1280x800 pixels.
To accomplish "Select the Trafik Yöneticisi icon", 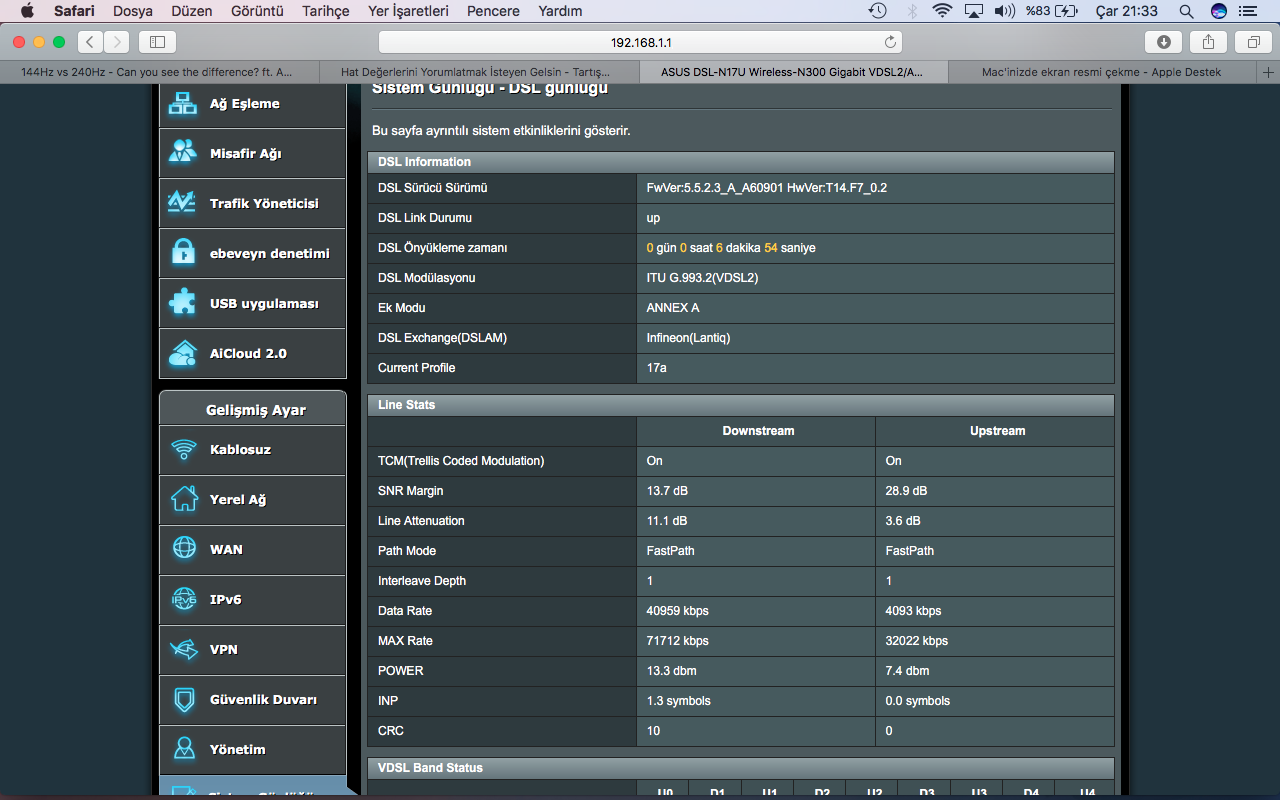I will tap(183, 203).
